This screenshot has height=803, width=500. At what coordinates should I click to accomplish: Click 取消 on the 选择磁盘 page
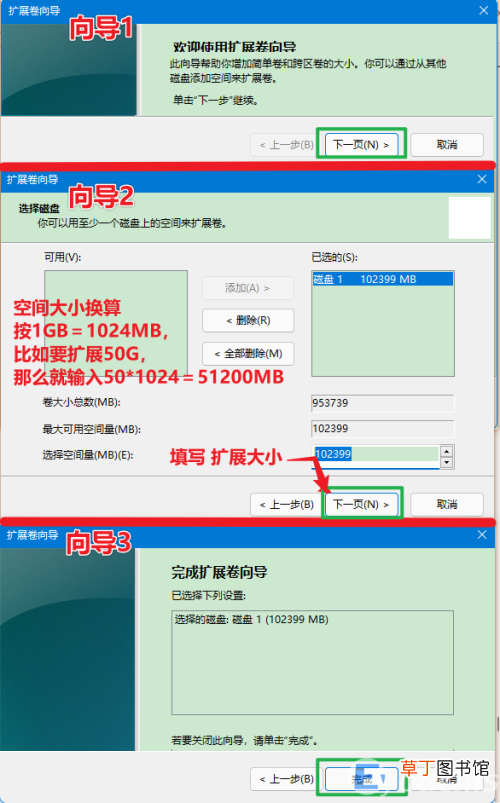tap(447, 504)
